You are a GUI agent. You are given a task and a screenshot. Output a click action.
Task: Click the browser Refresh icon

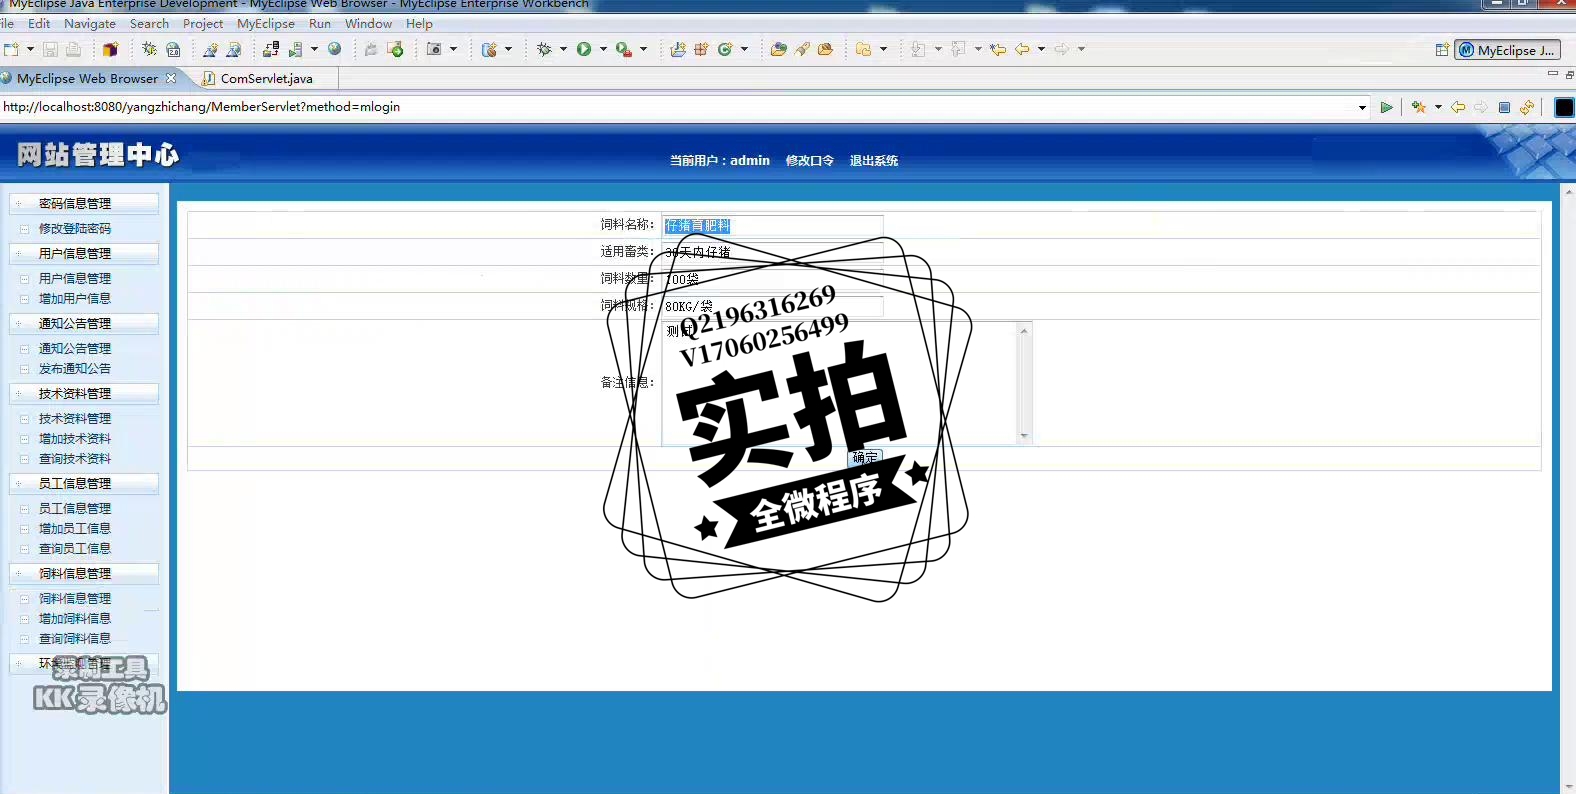1527,107
